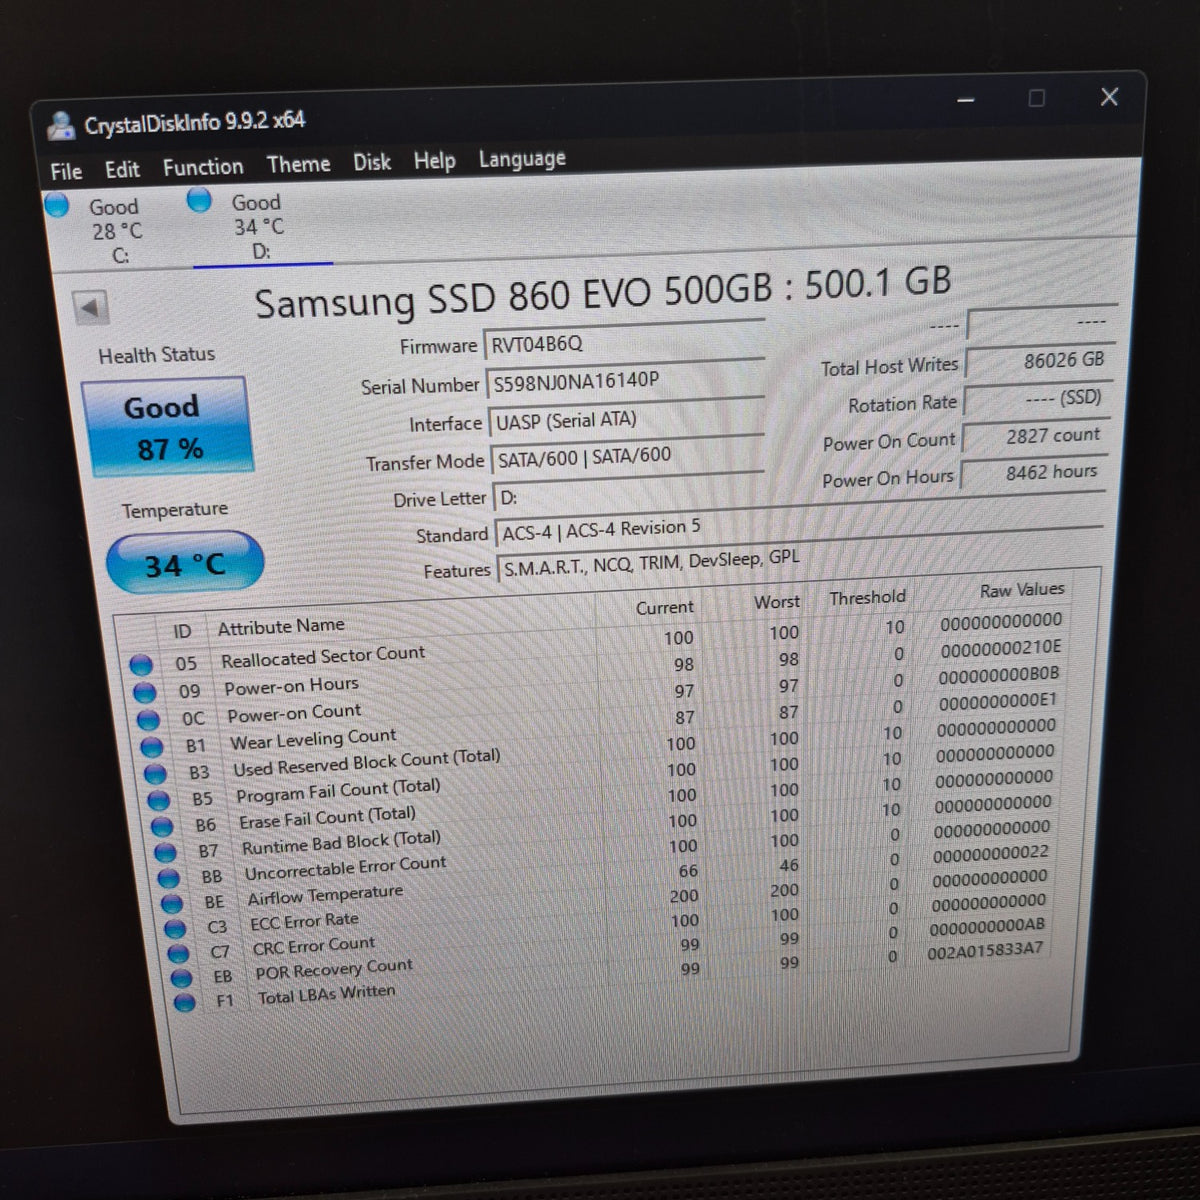Click raw value 002A015833A7
Screen dimensions: 1200x1200
pyautogui.click(x=985, y=950)
